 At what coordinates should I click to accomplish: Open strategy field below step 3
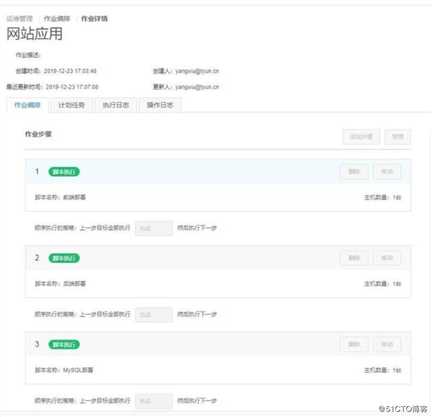pyautogui.click(x=154, y=401)
